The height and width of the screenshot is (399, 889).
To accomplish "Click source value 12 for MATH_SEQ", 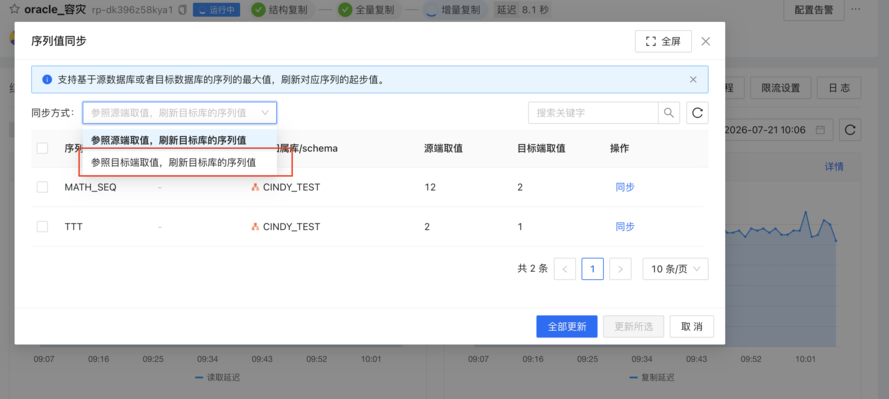I will pos(430,187).
